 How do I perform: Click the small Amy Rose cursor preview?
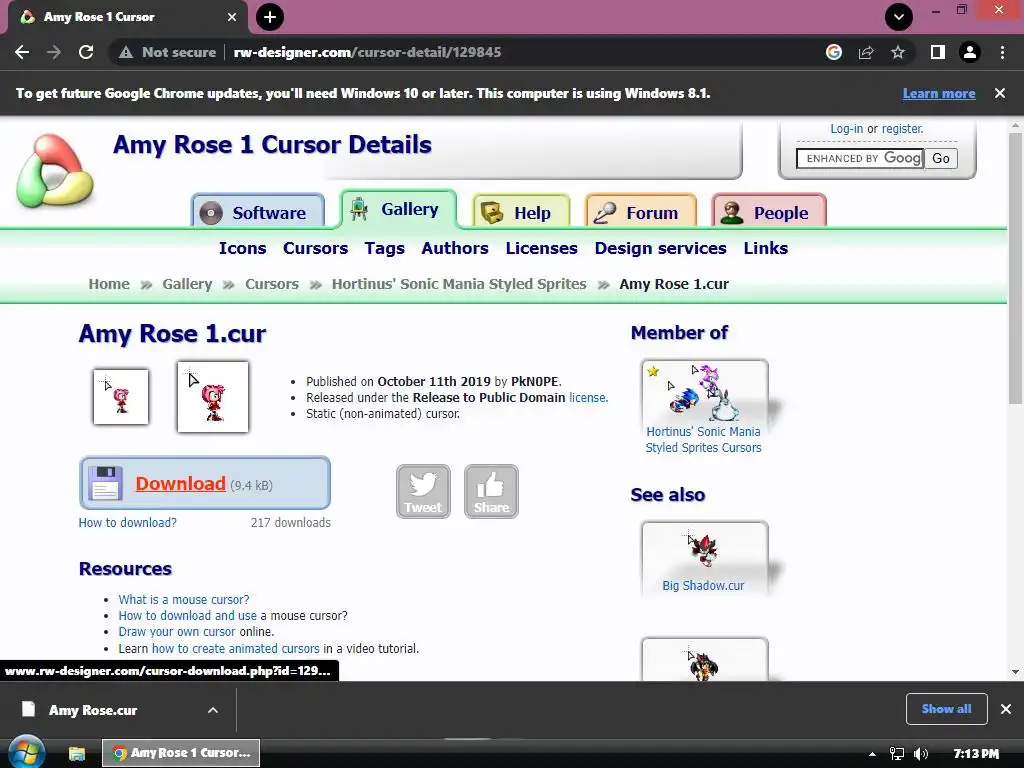coord(121,396)
